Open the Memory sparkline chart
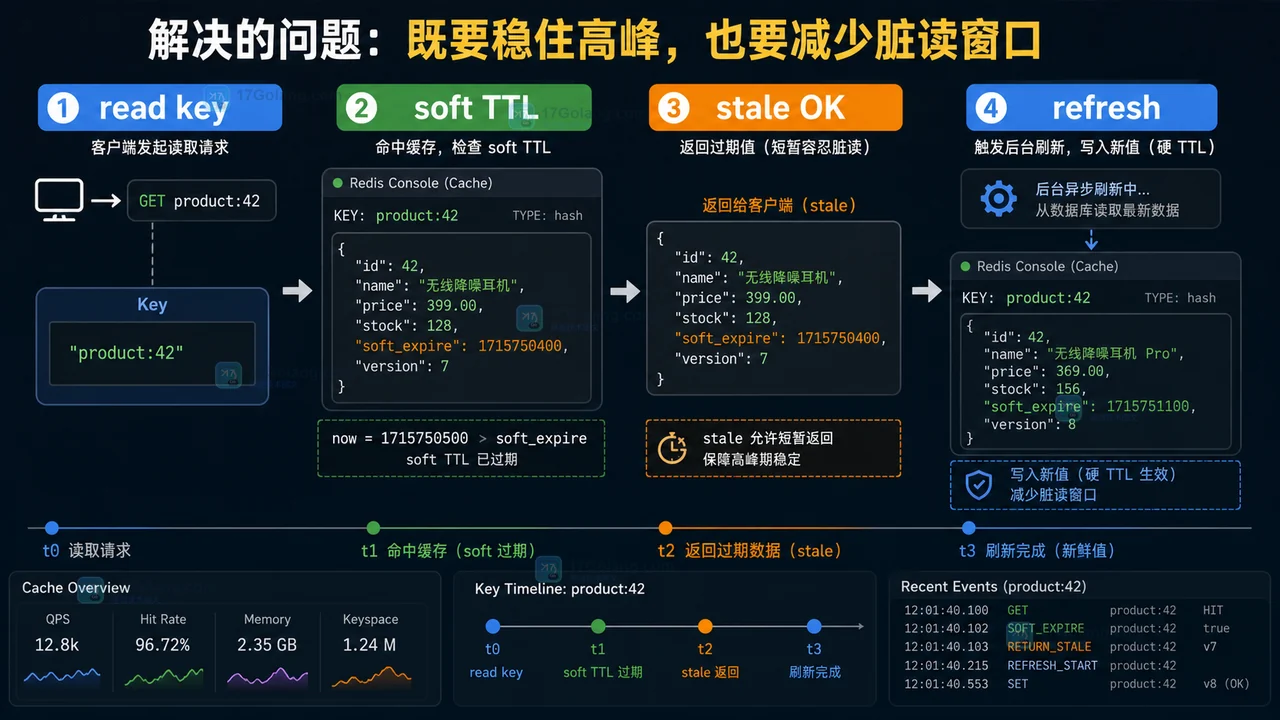The height and width of the screenshot is (720, 1280). coord(267,676)
